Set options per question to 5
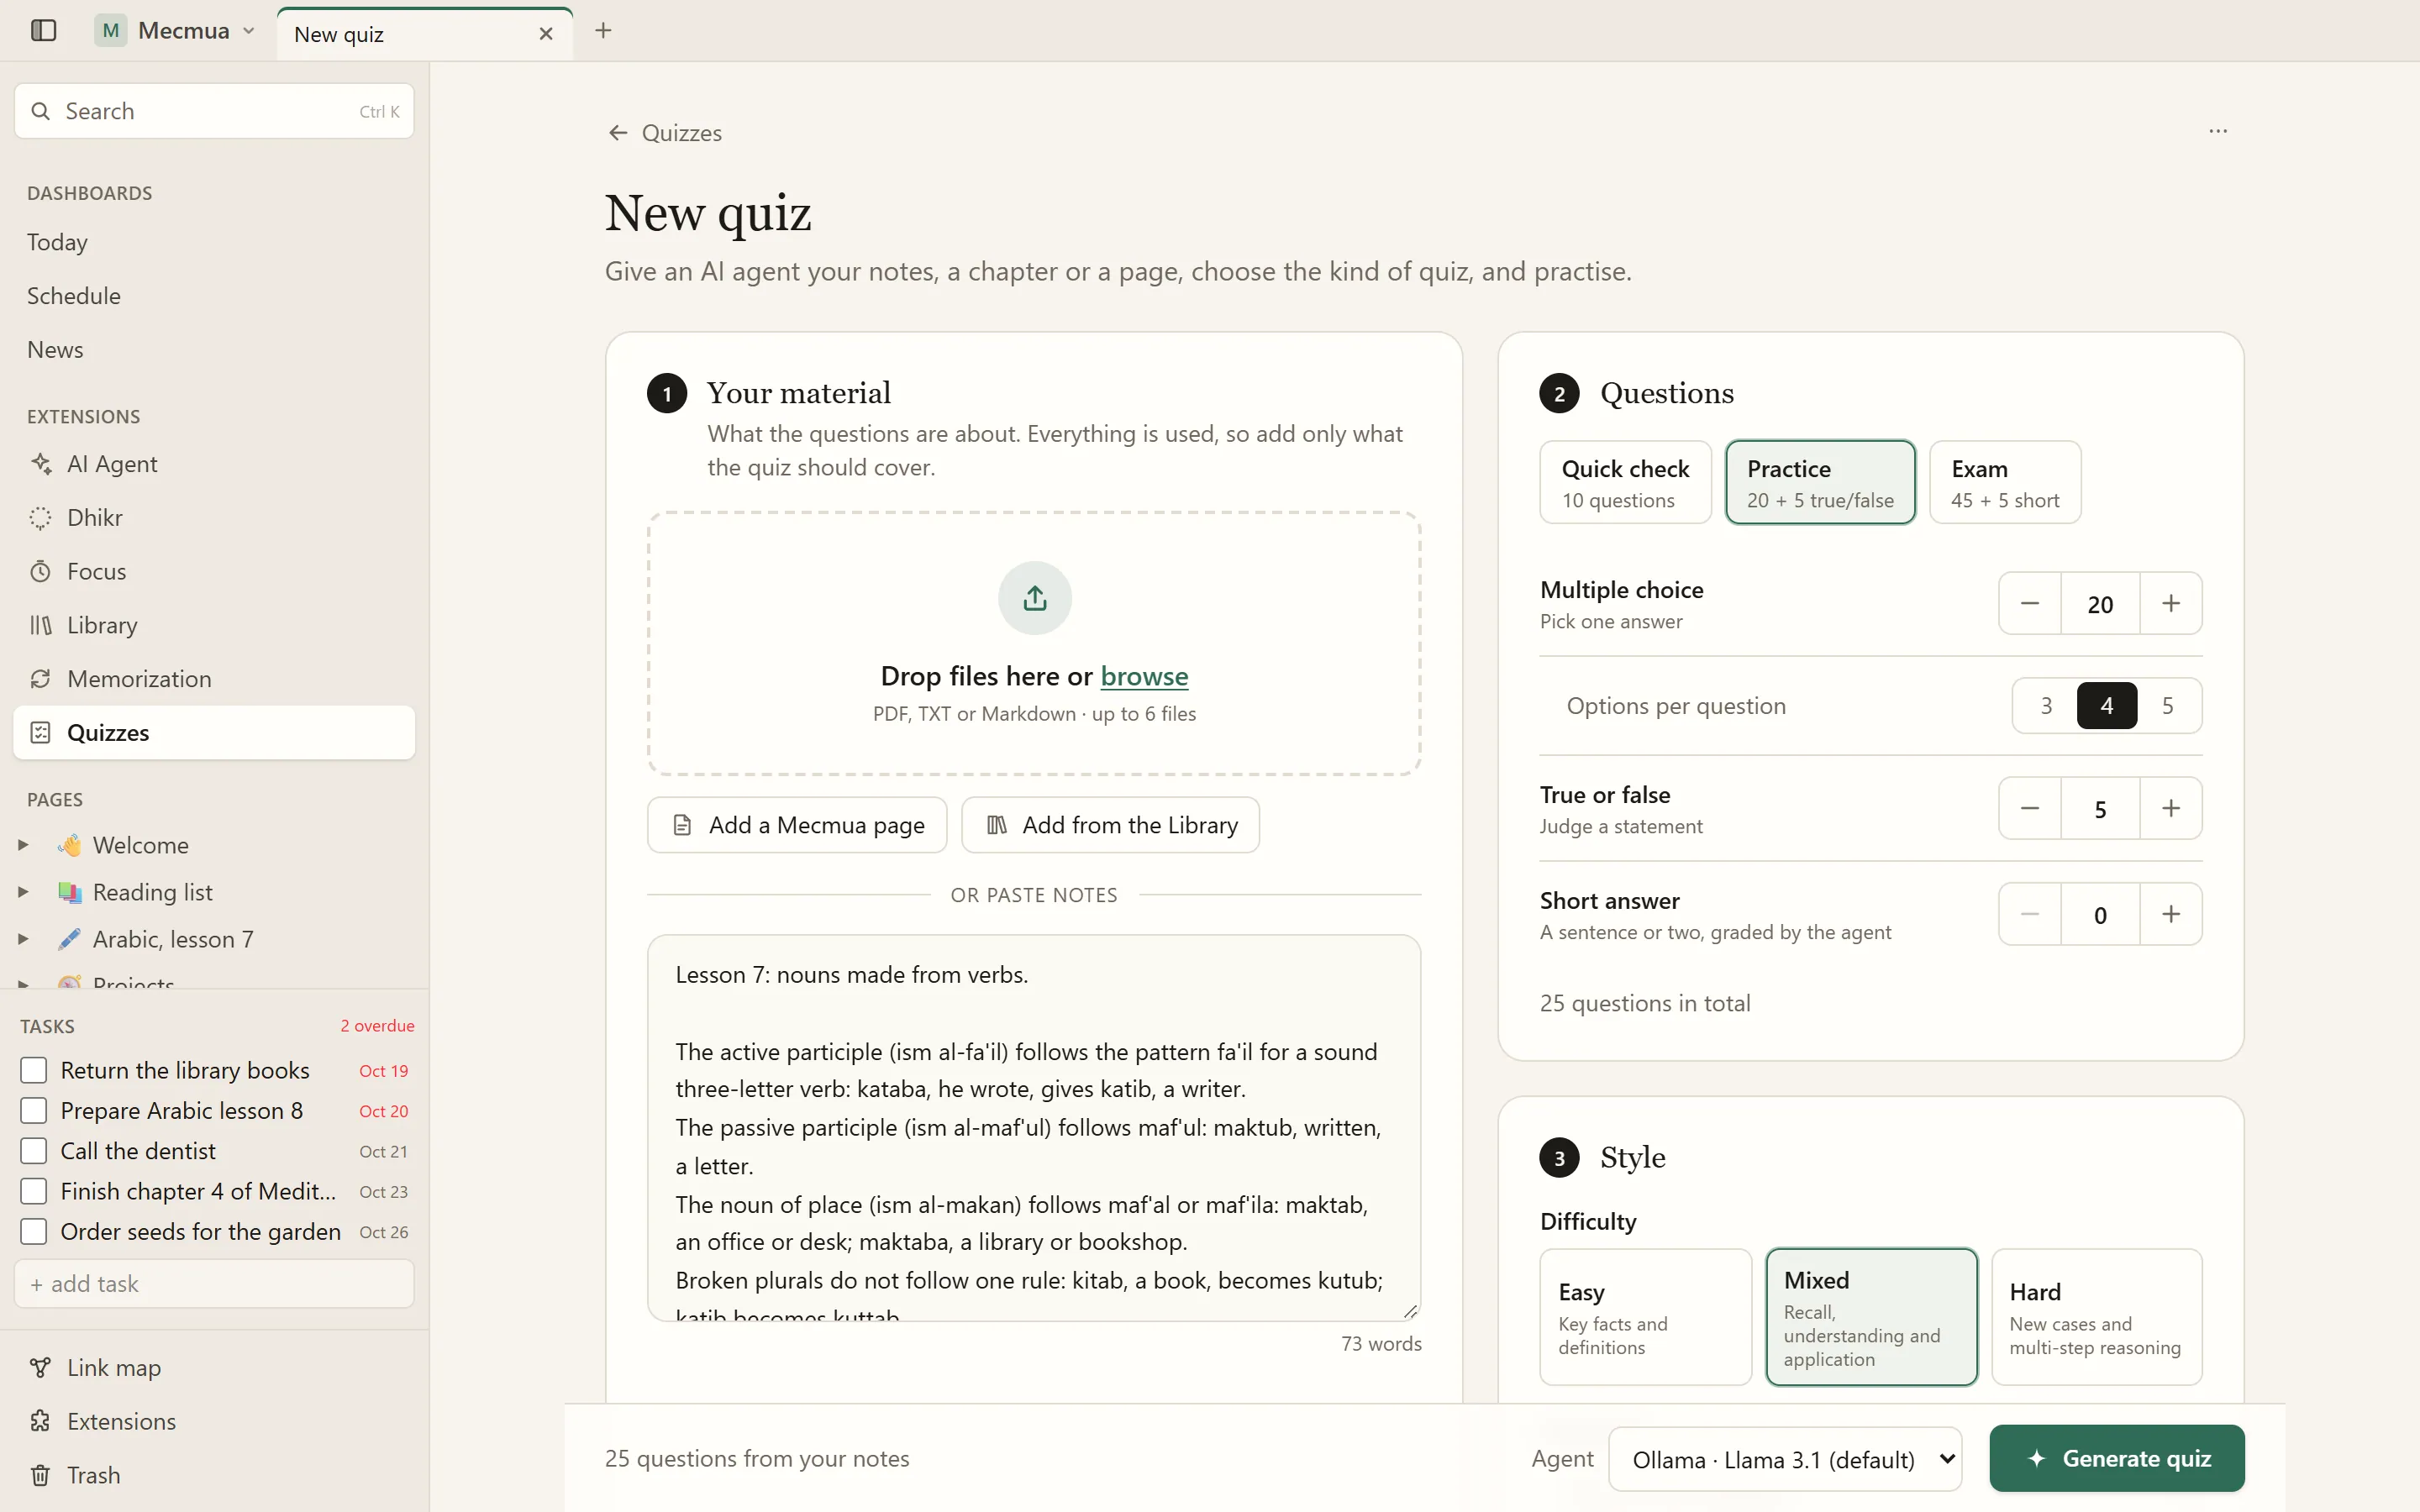The width and height of the screenshot is (2420, 1512). point(2167,706)
